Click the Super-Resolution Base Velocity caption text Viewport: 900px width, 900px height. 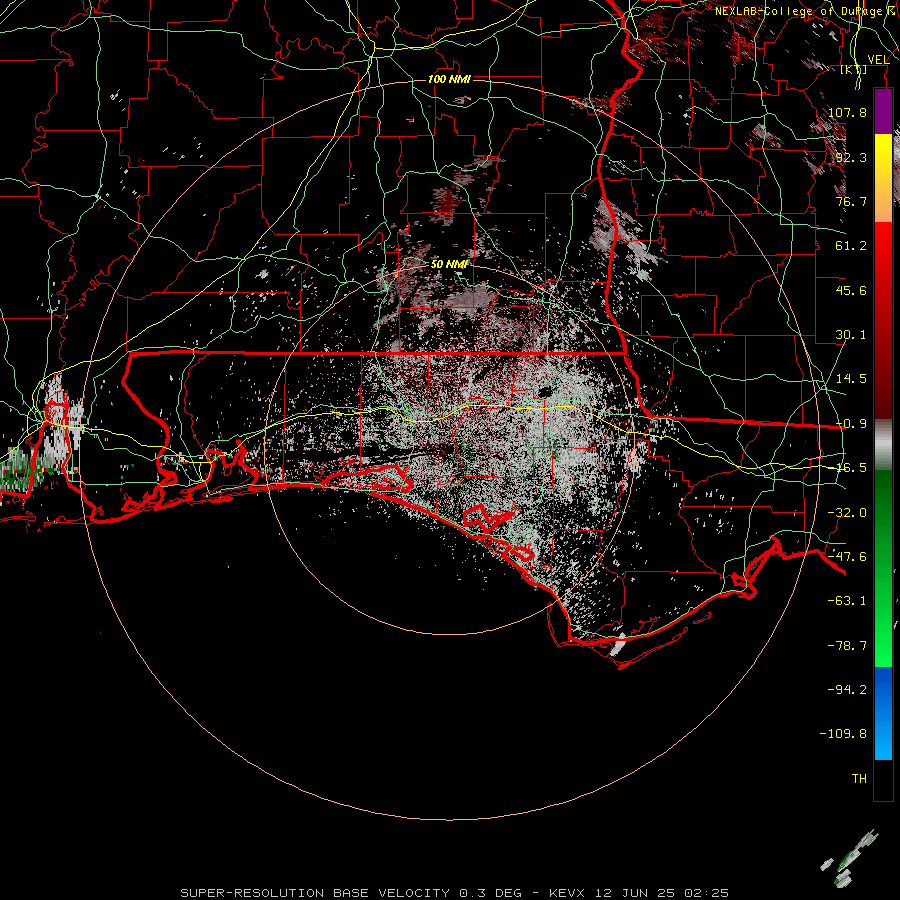pos(455,893)
